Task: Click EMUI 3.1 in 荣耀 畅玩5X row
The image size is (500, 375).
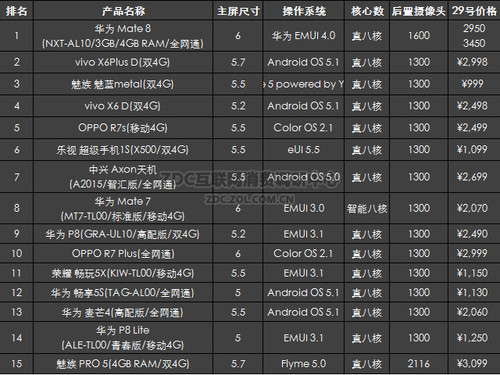Action: (304, 273)
